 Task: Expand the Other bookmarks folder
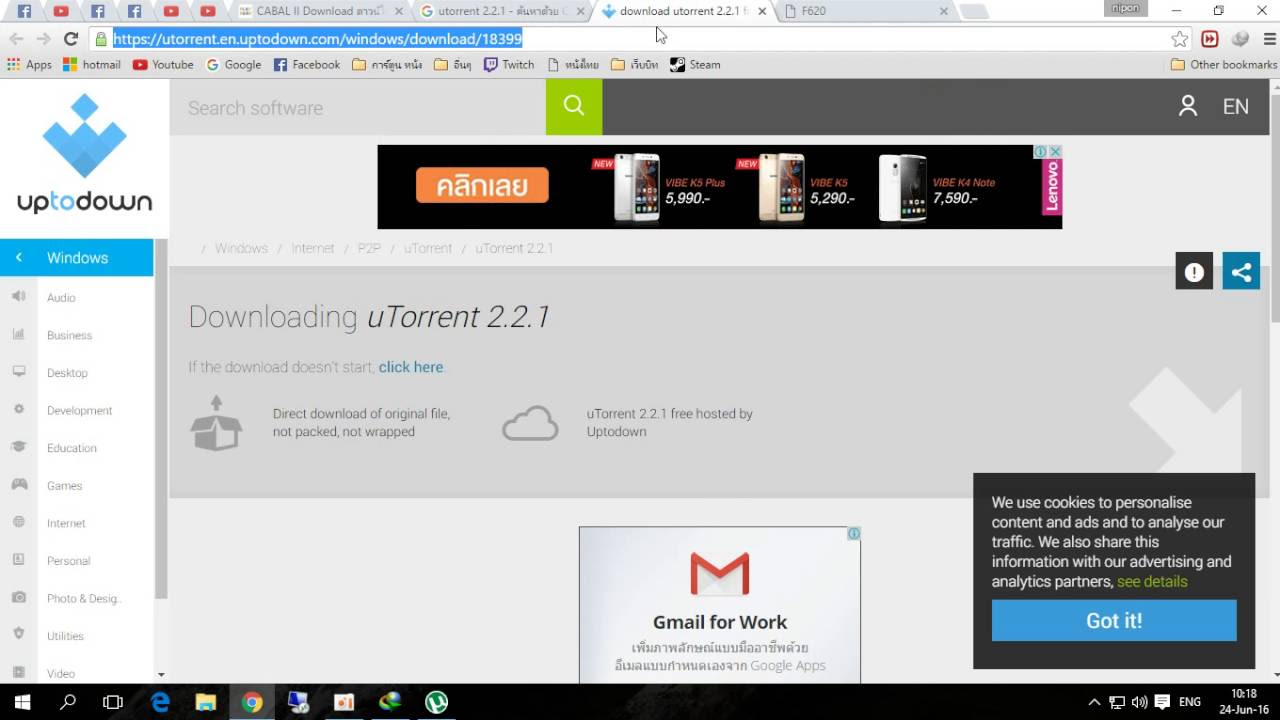coord(1224,64)
